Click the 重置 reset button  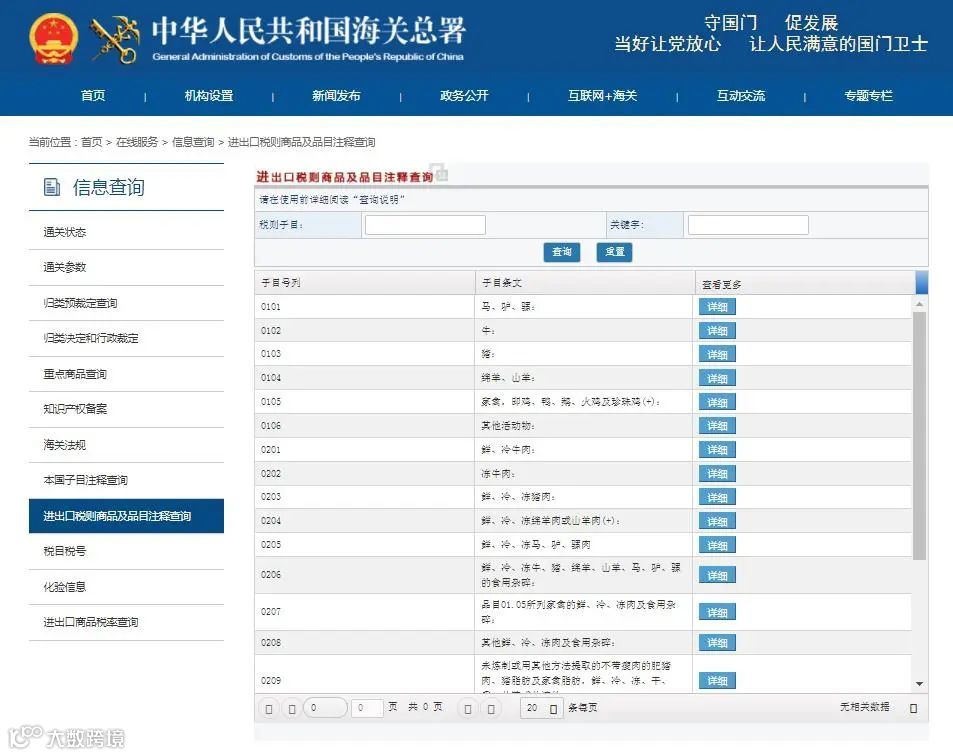(x=614, y=252)
